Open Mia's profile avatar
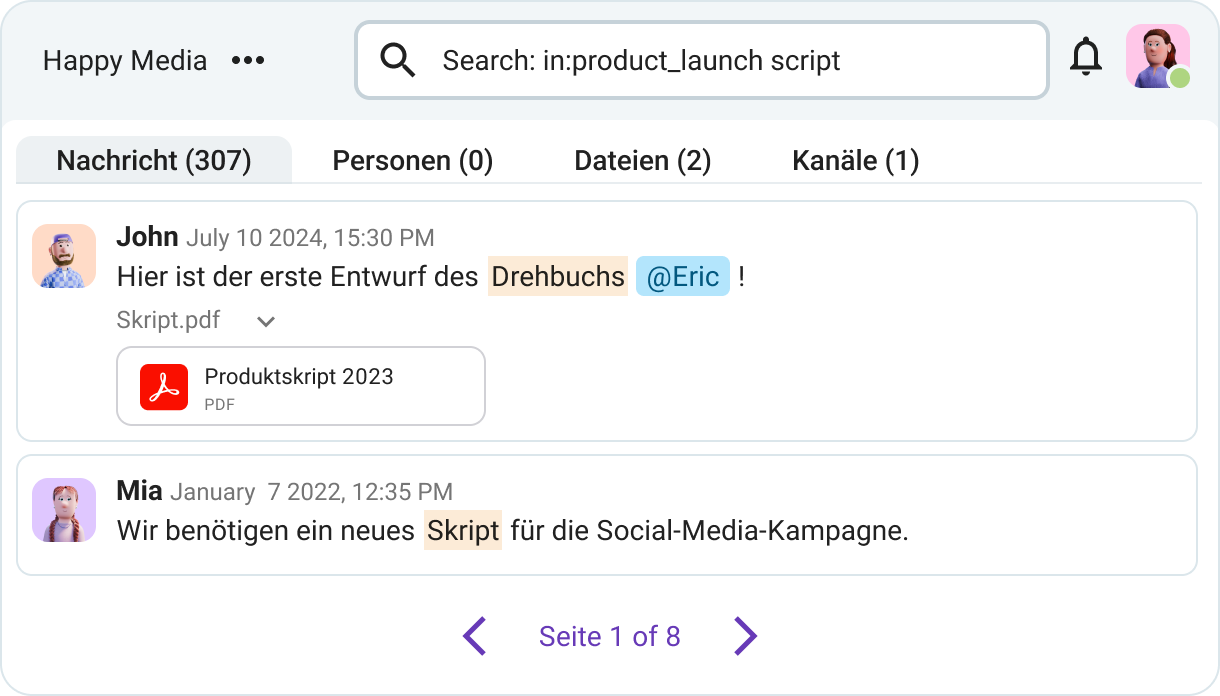The height and width of the screenshot is (696, 1220). click(x=63, y=510)
